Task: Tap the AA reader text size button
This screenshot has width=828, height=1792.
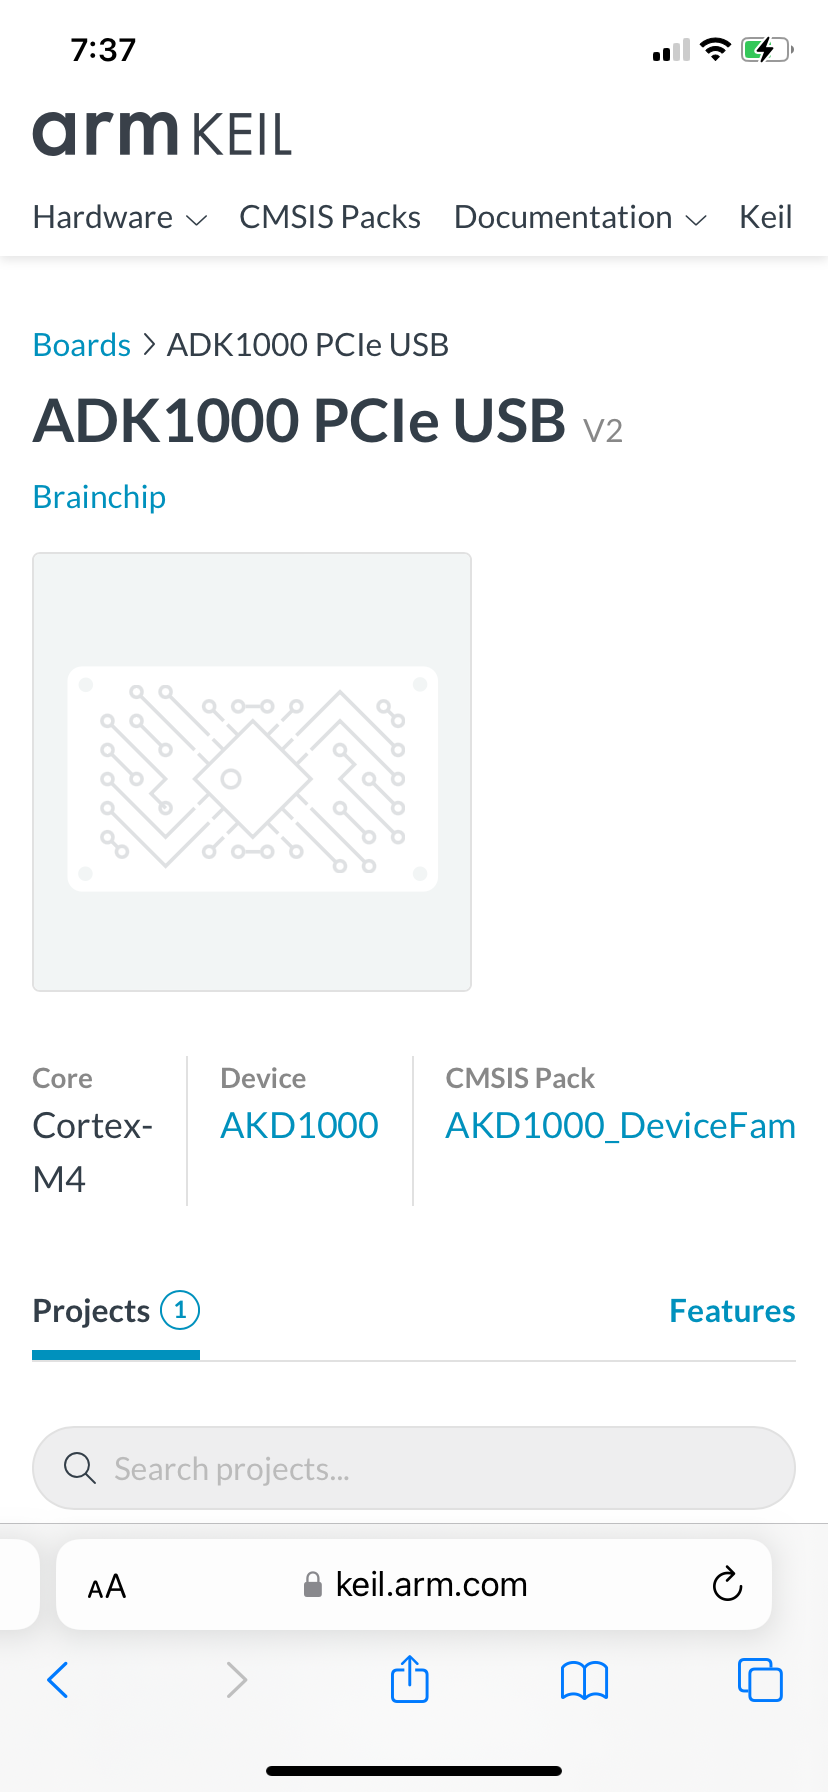Action: click(107, 1586)
